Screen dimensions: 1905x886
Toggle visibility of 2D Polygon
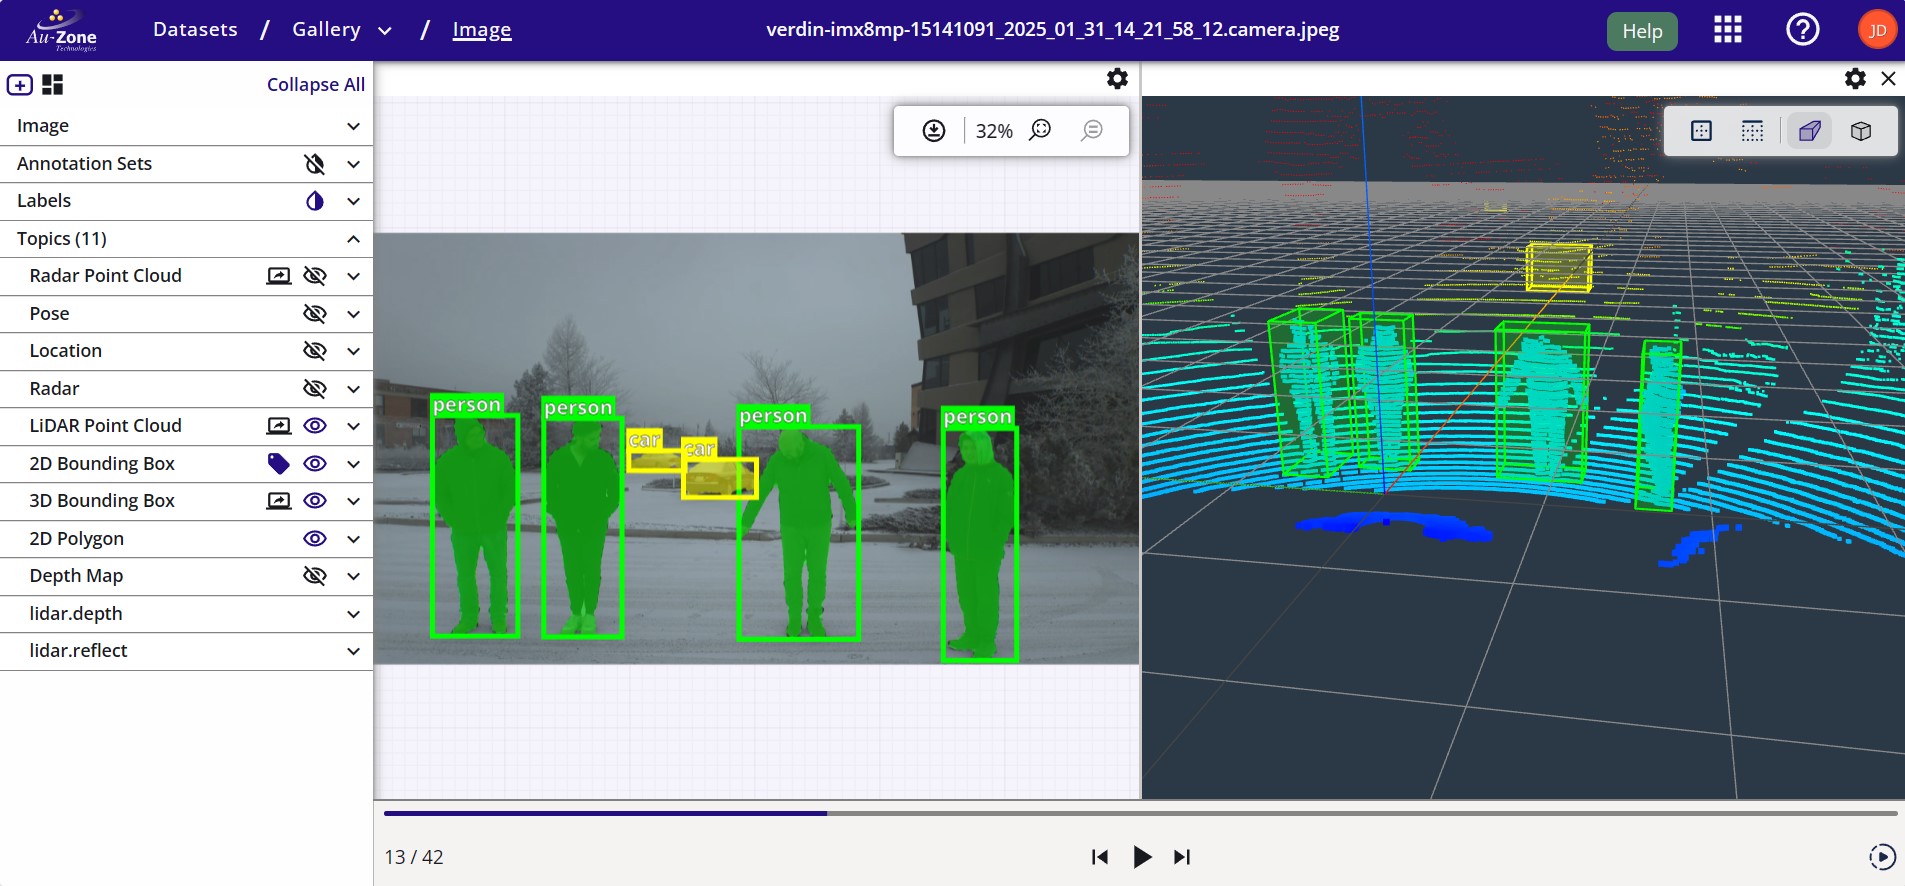point(315,539)
